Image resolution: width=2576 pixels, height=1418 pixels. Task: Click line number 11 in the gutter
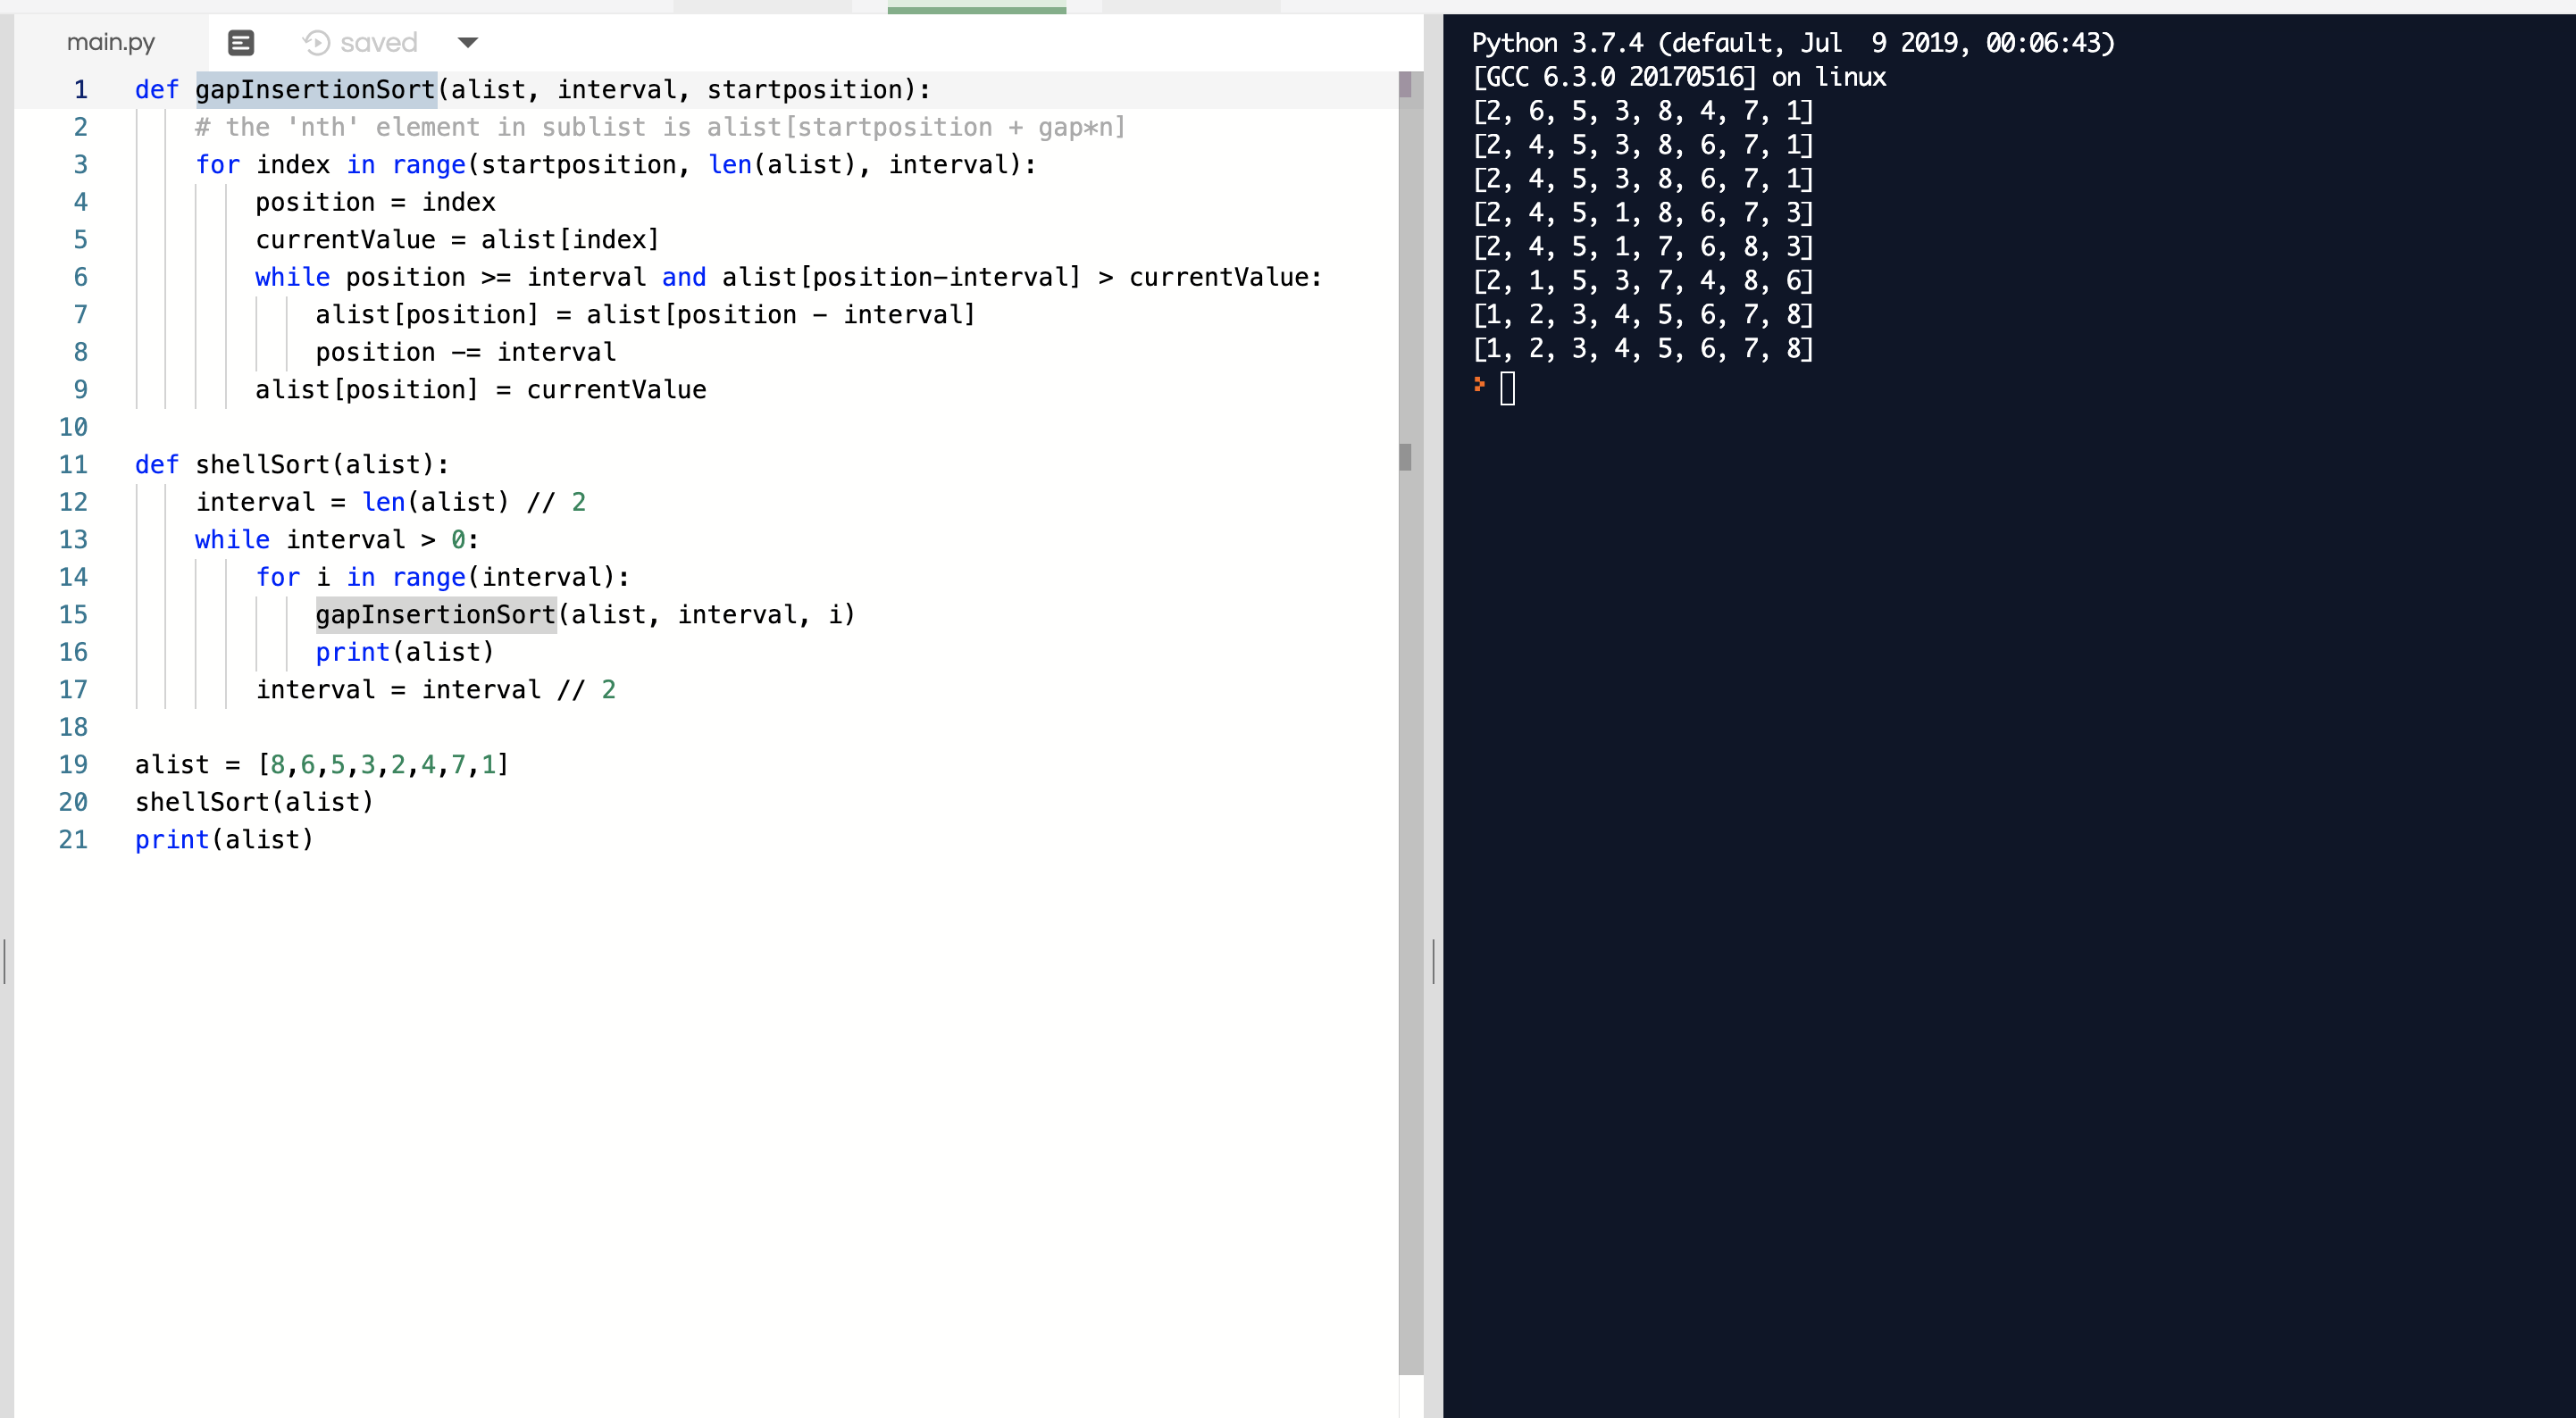pos(73,465)
